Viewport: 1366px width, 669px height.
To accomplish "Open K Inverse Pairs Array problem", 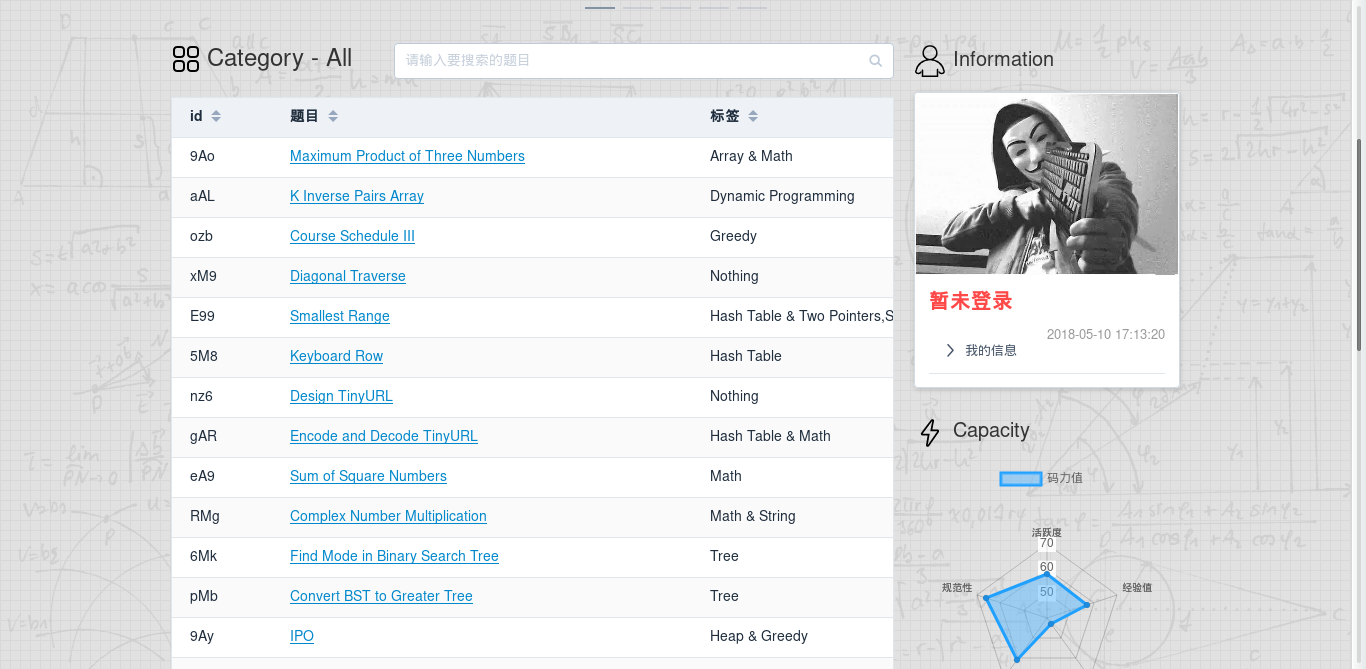I will [x=357, y=196].
